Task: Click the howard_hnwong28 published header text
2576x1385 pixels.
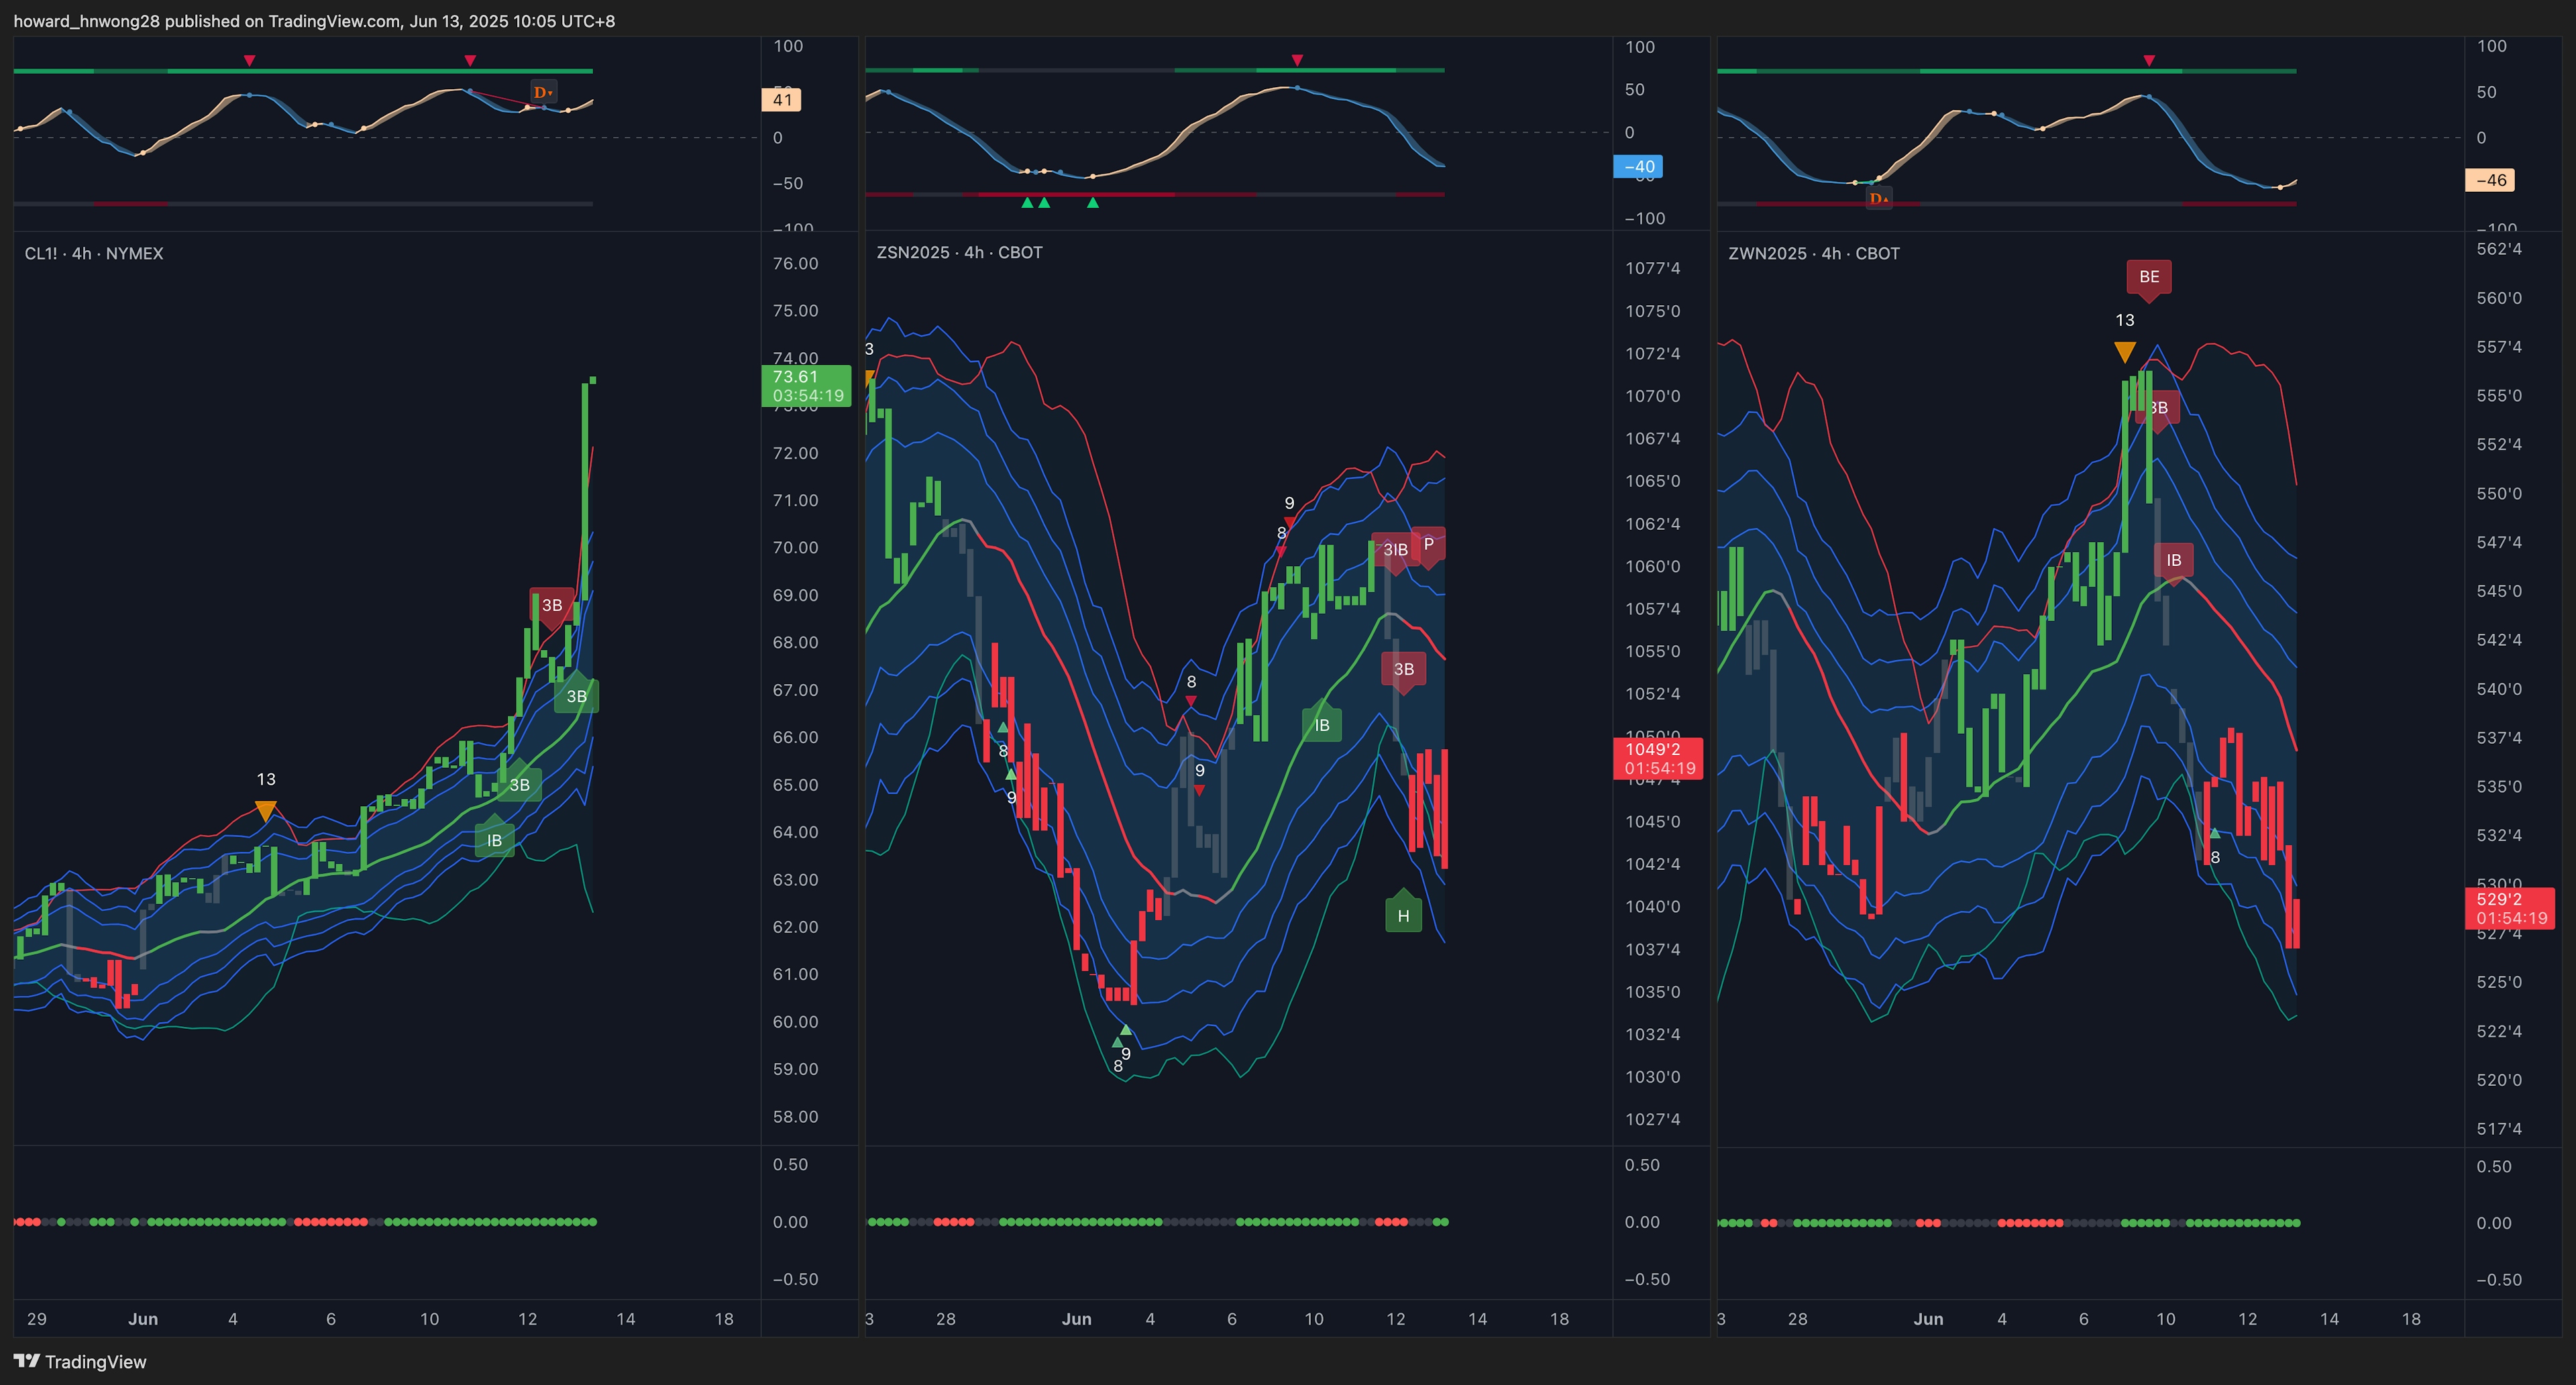Action: 314,21
